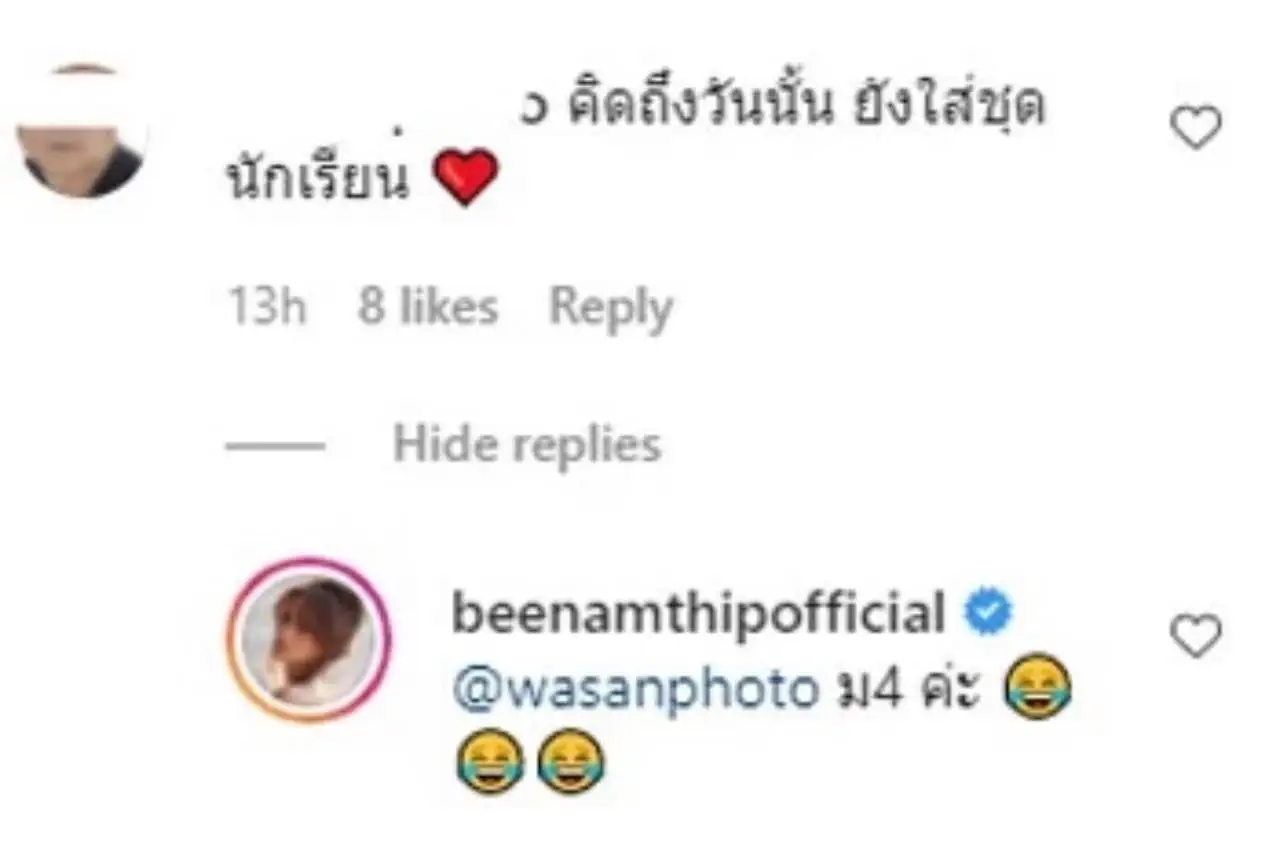This screenshot has height=850, width=1280.
Task: Open beenamthipofficial's story ring avatar
Action: coord(309,639)
